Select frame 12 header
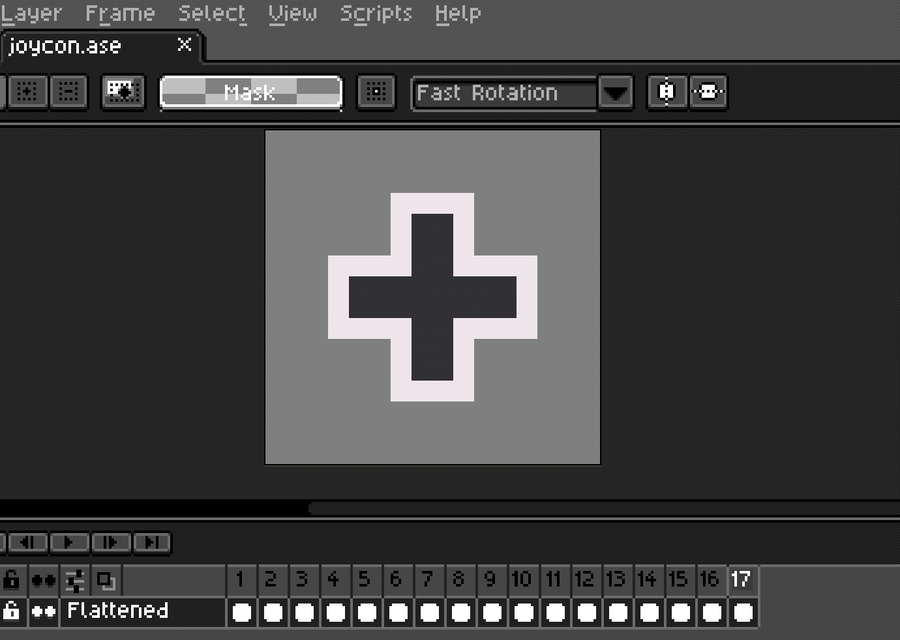900x640 pixels. point(586,580)
